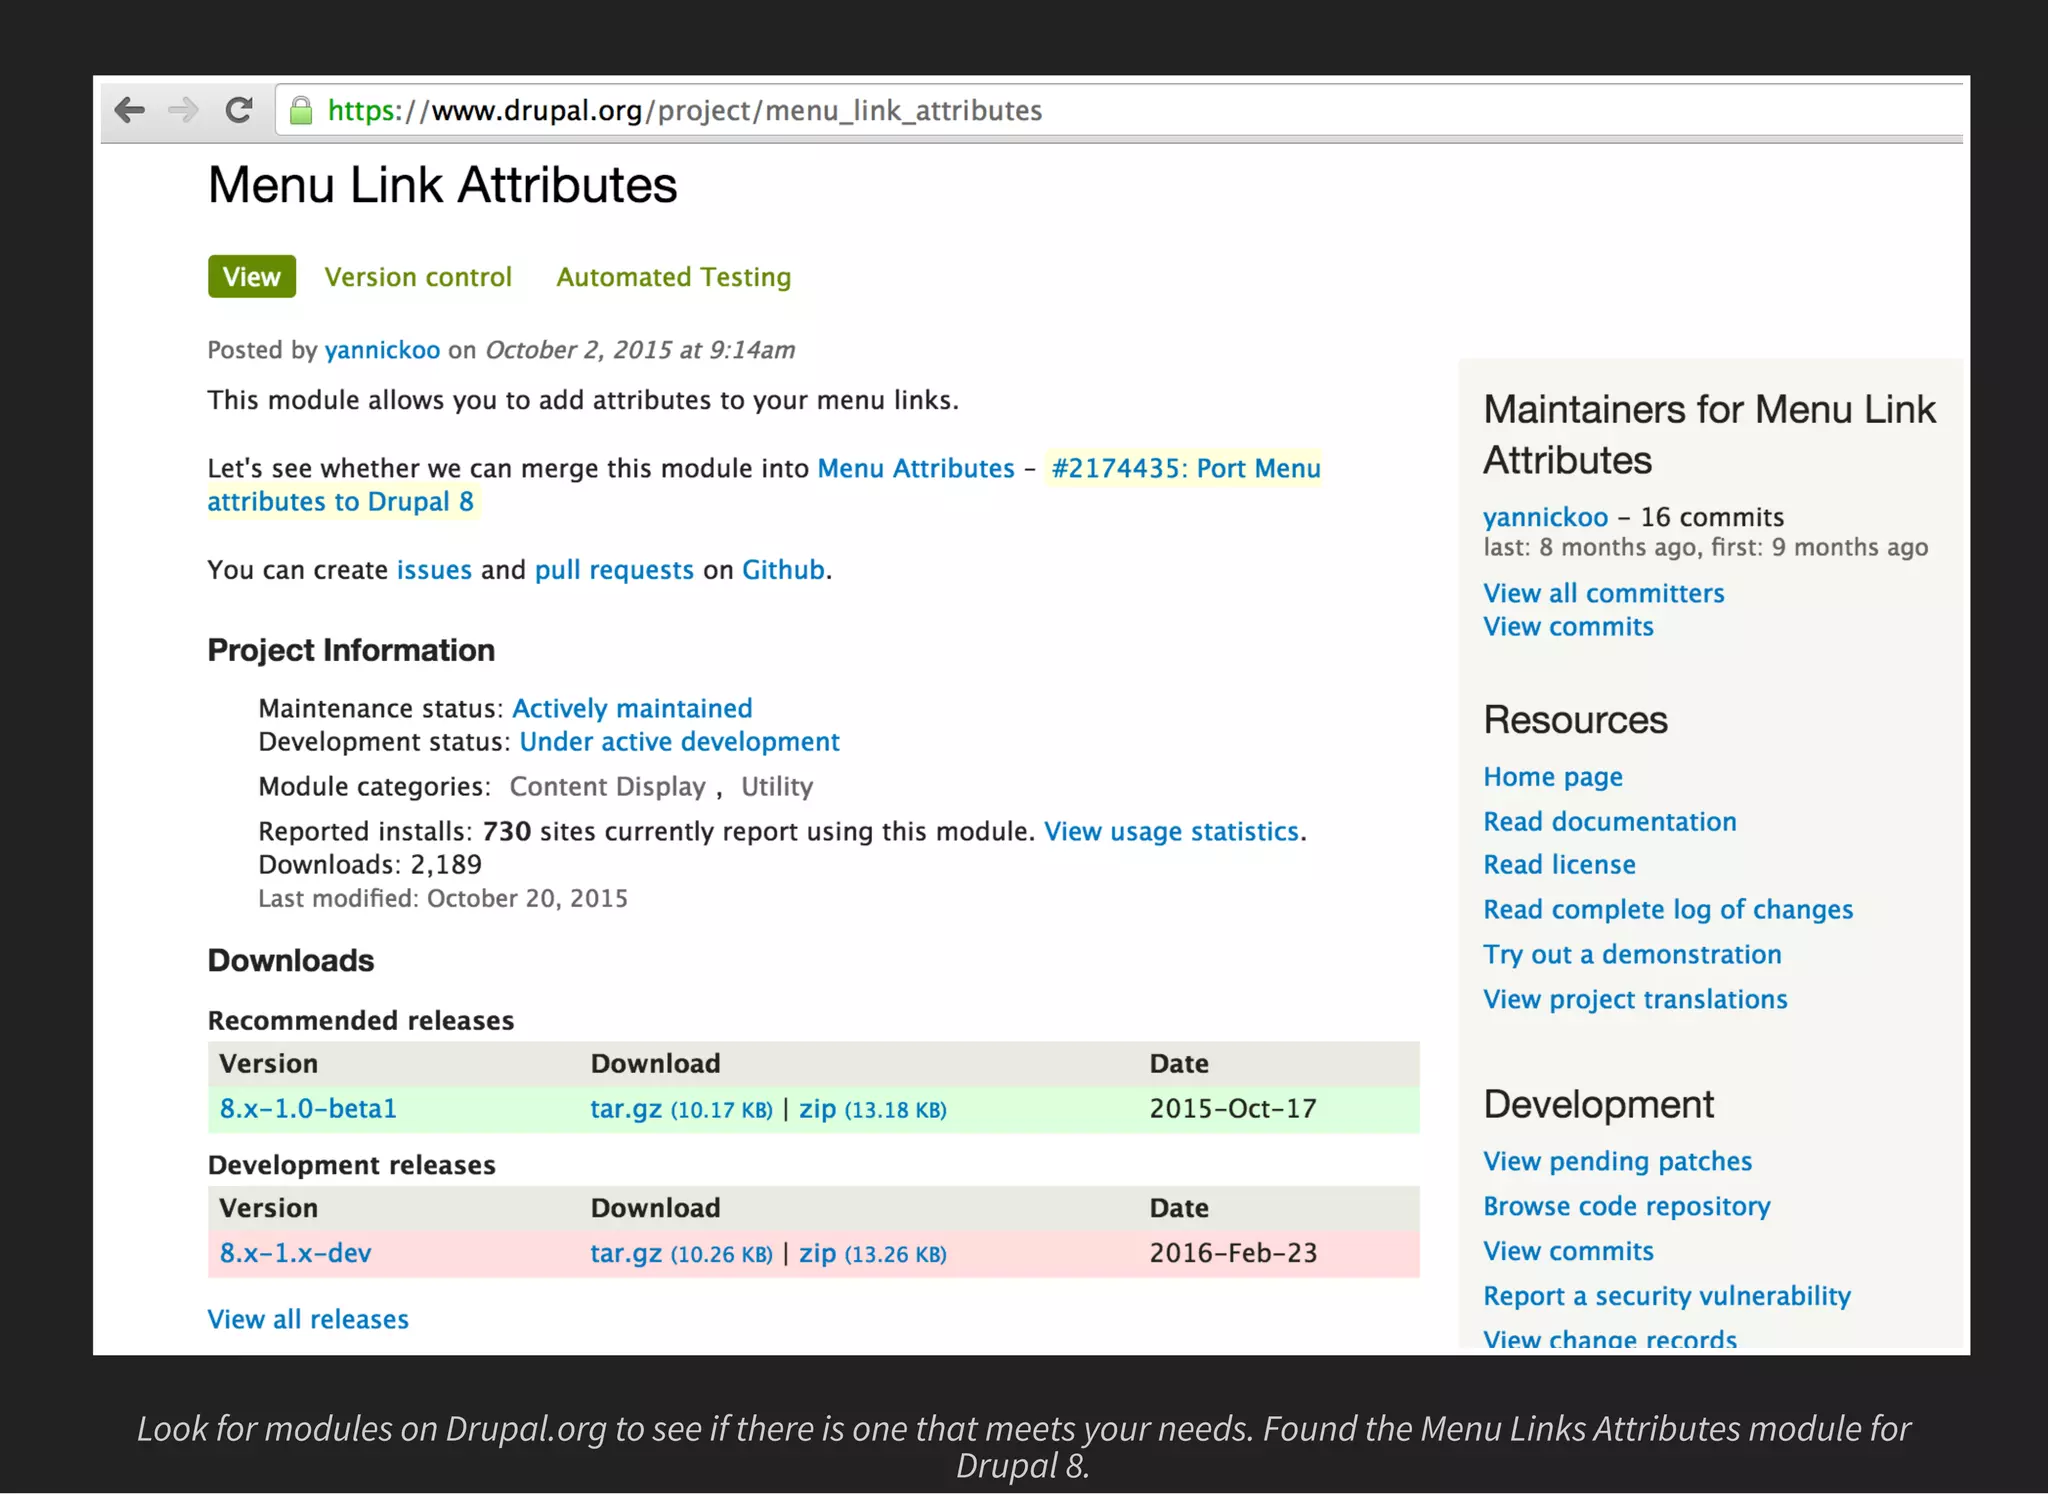Open View project translations link
This screenshot has height=1494, width=2048.
point(1635,1000)
